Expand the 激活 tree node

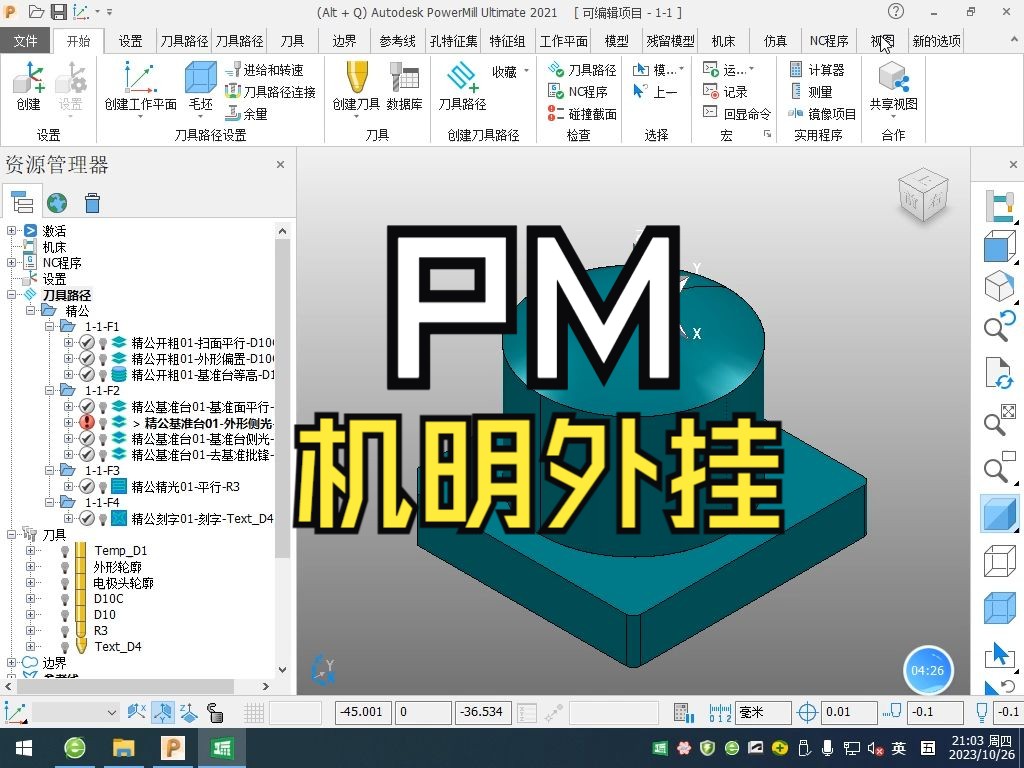coord(11,231)
